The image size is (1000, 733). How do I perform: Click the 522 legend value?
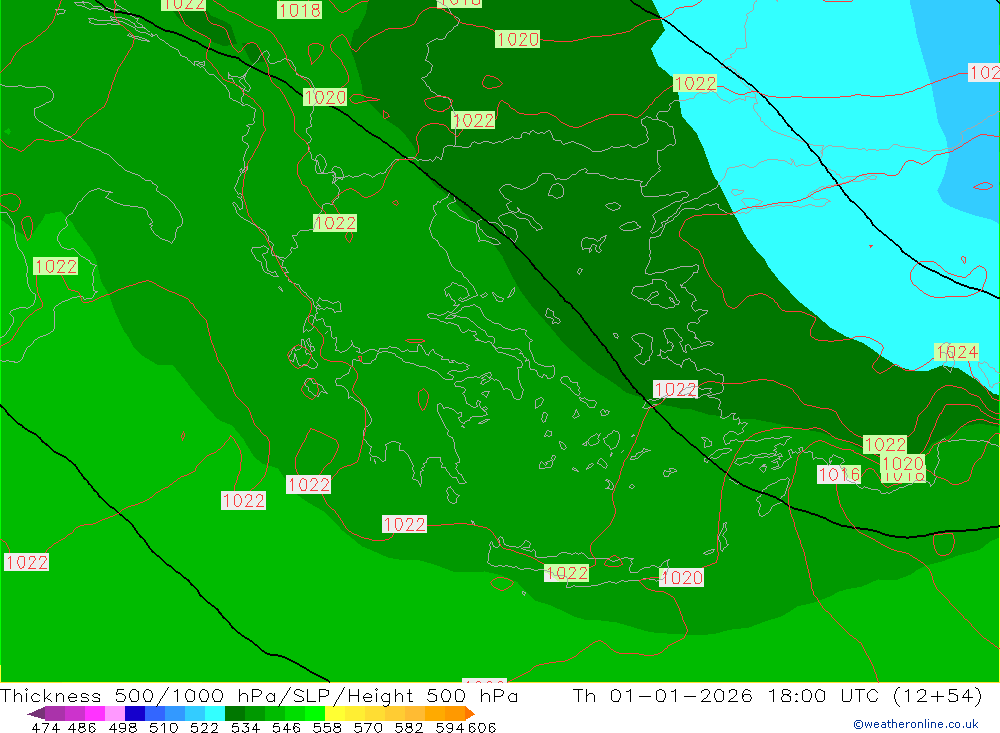point(204,727)
